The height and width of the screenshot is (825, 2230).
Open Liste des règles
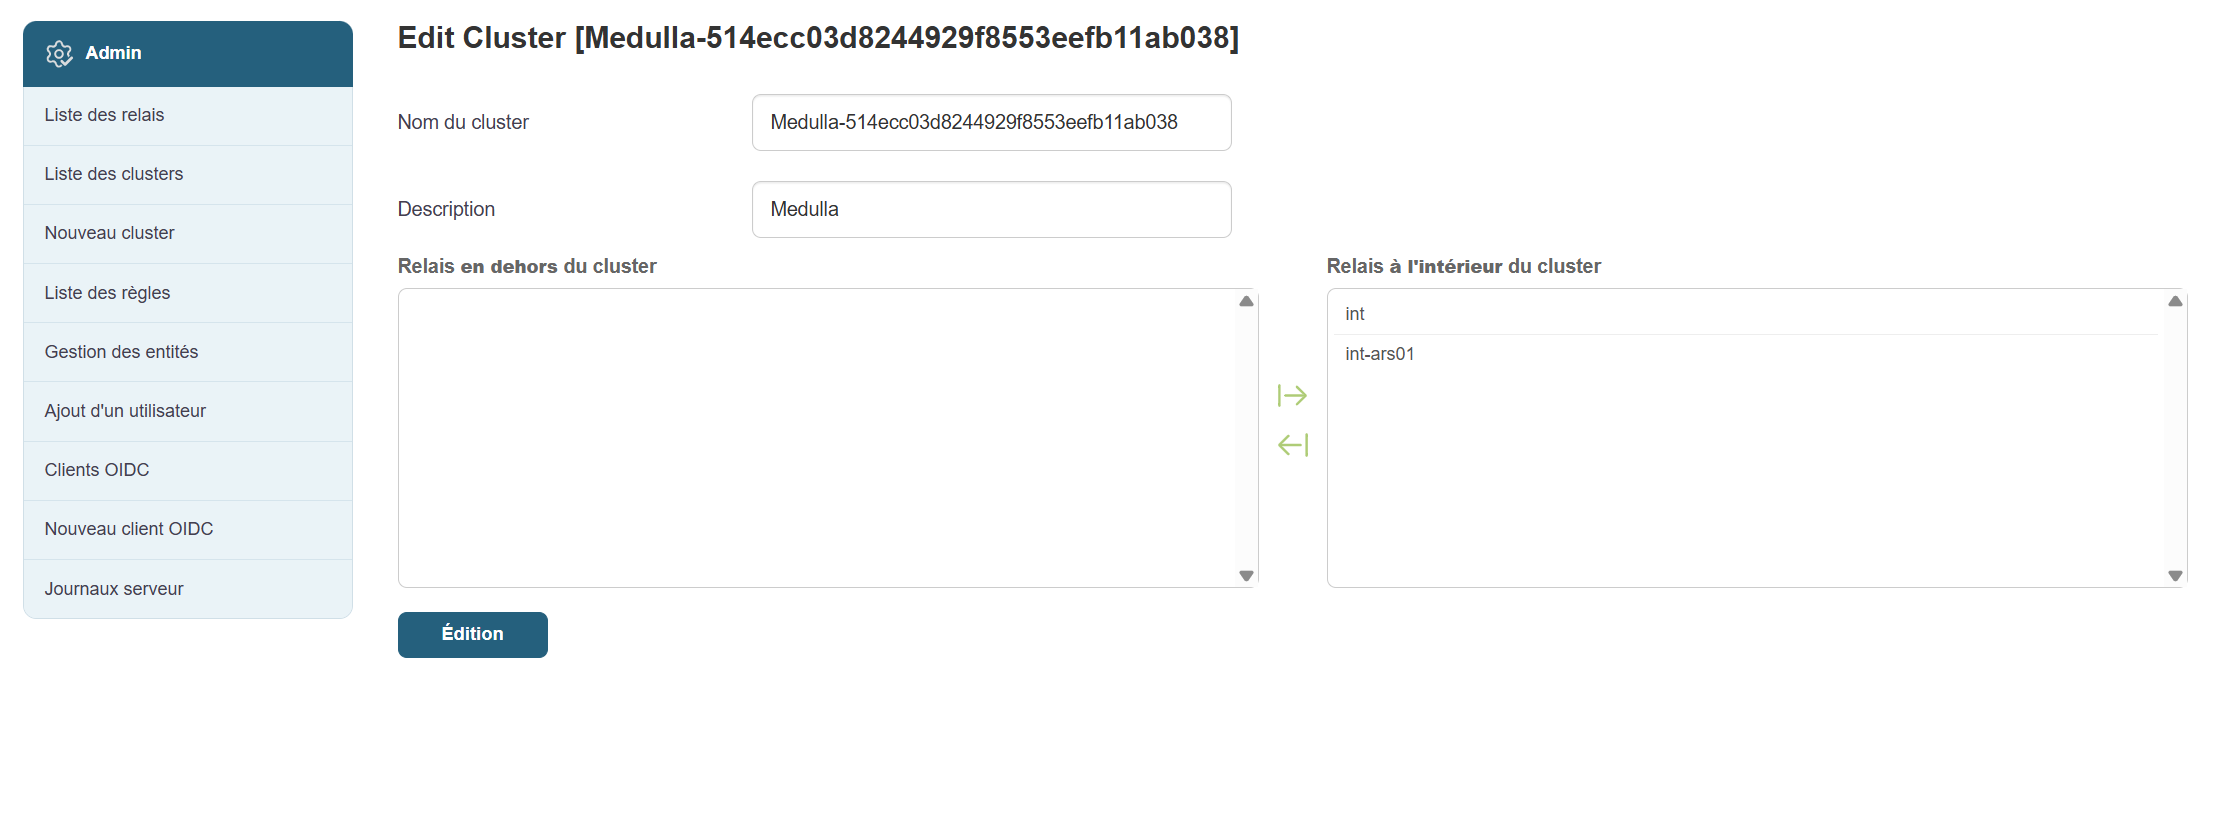click(x=107, y=293)
